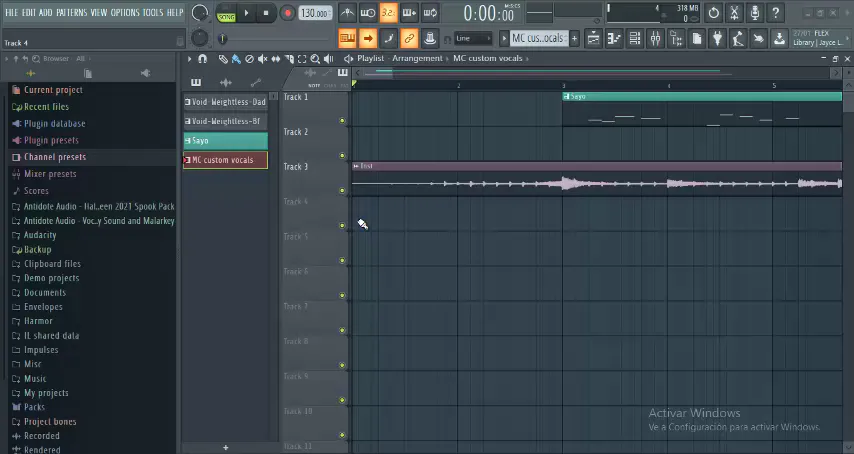The height and width of the screenshot is (454, 854).
Task: Open the TOOLS menu
Action: coord(152,13)
